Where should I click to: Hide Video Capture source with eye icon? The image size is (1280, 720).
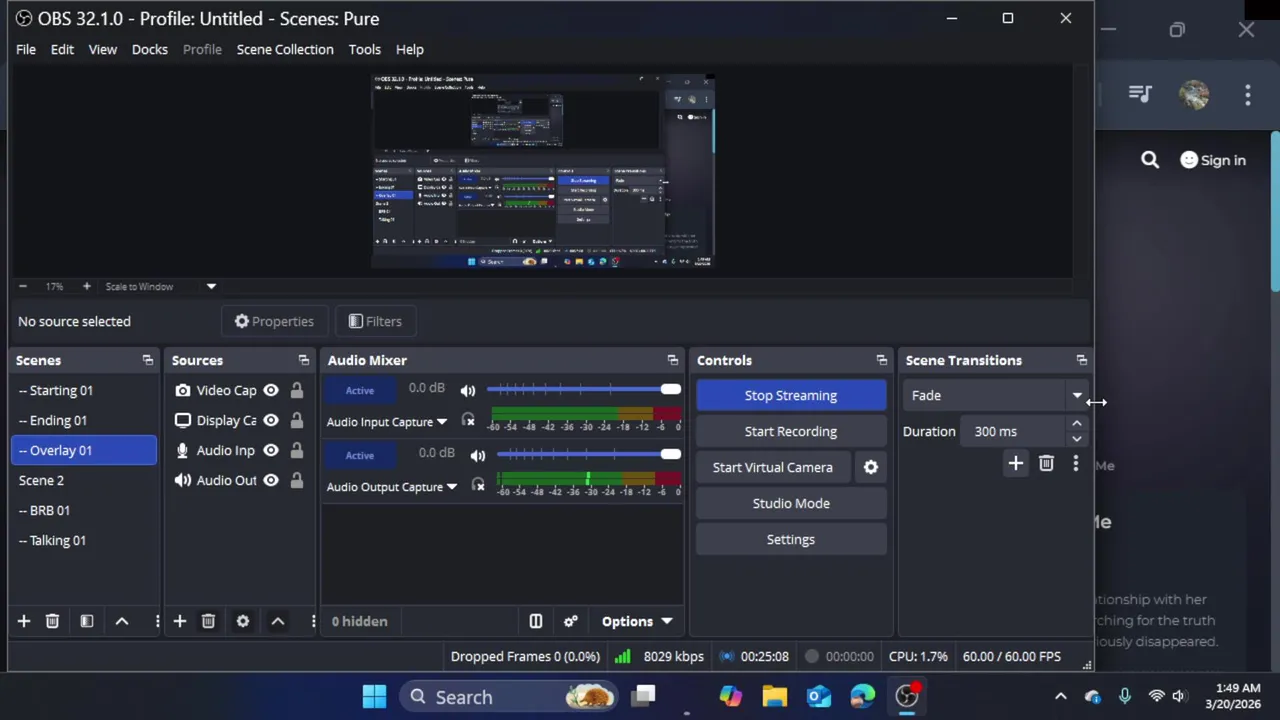271,390
